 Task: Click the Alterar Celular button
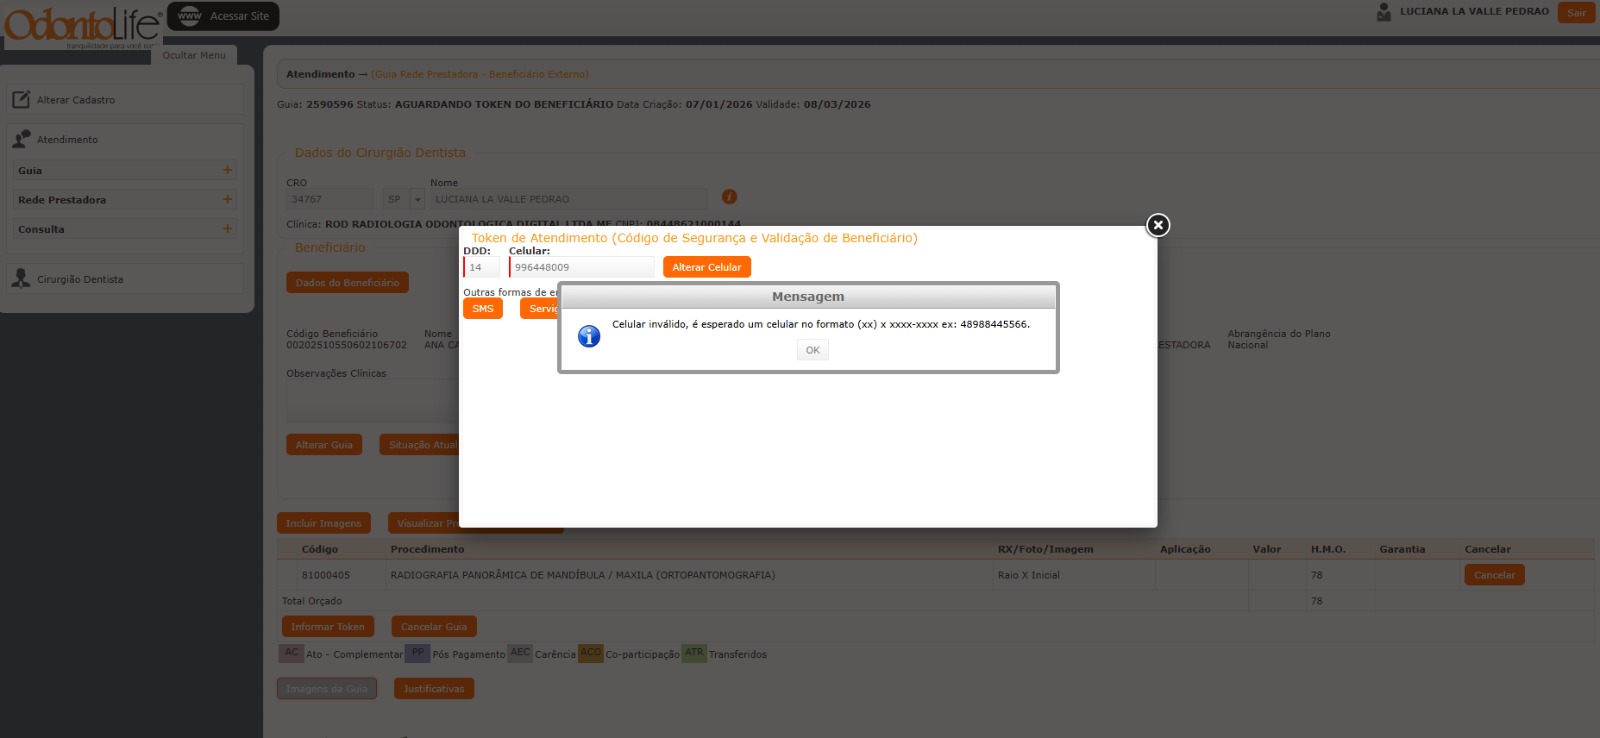click(x=706, y=267)
